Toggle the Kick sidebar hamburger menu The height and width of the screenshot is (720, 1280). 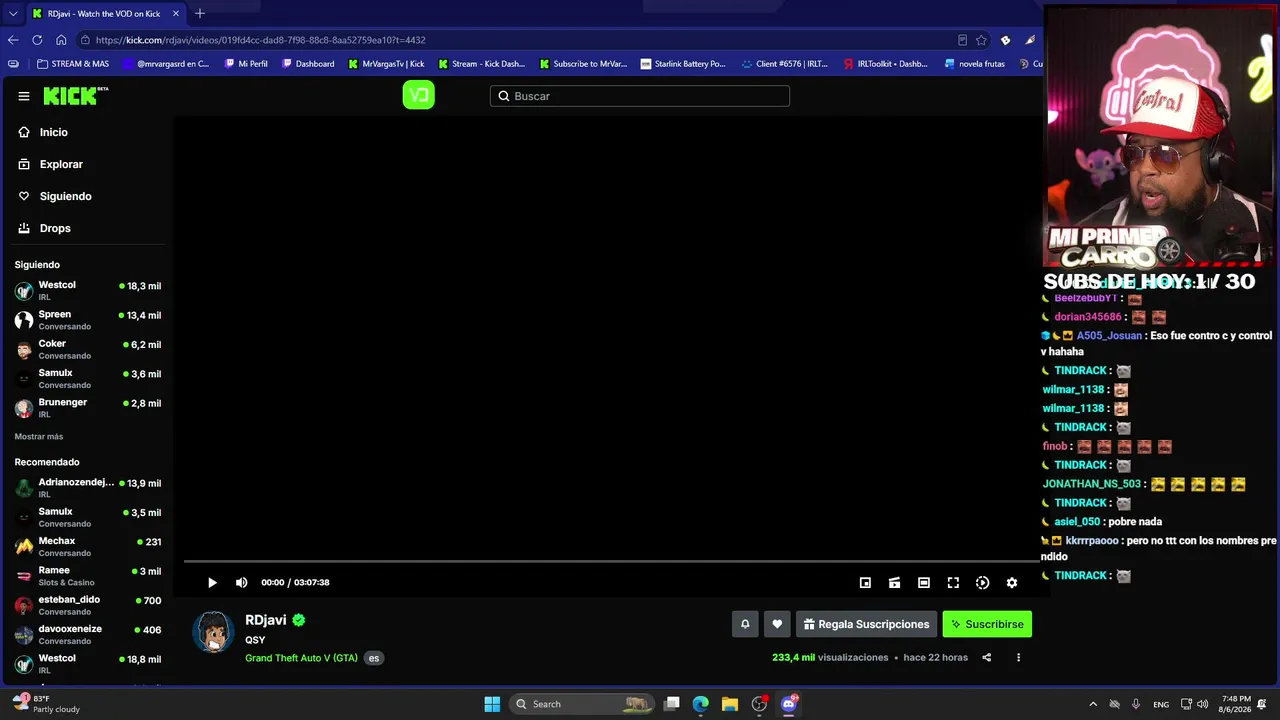click(x=24, y=96)
